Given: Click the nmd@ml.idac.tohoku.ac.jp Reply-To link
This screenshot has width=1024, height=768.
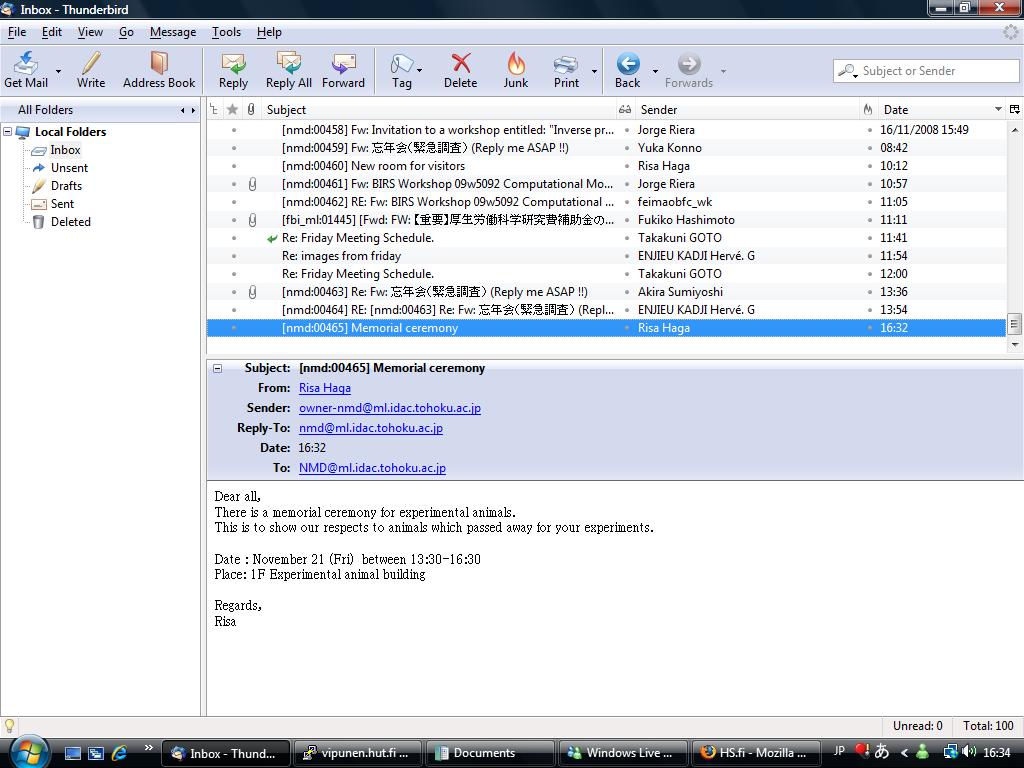Looking at the screenshot, I should [370, 428].
